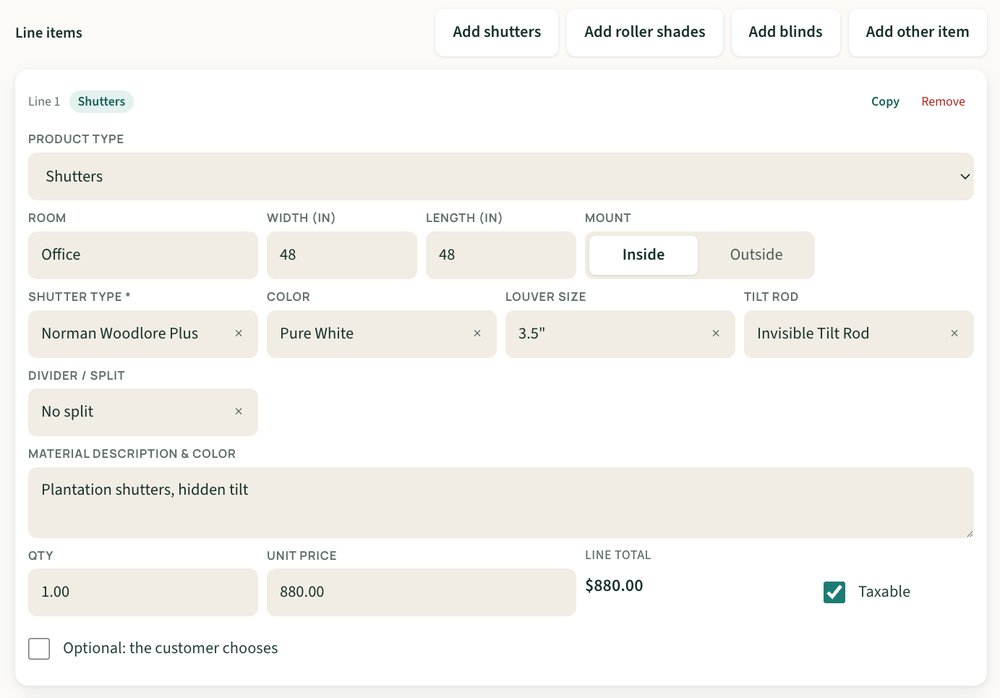Screen dimensions: 1000x698
Task: Click Add shutters button
Action: tap(497, 32)
